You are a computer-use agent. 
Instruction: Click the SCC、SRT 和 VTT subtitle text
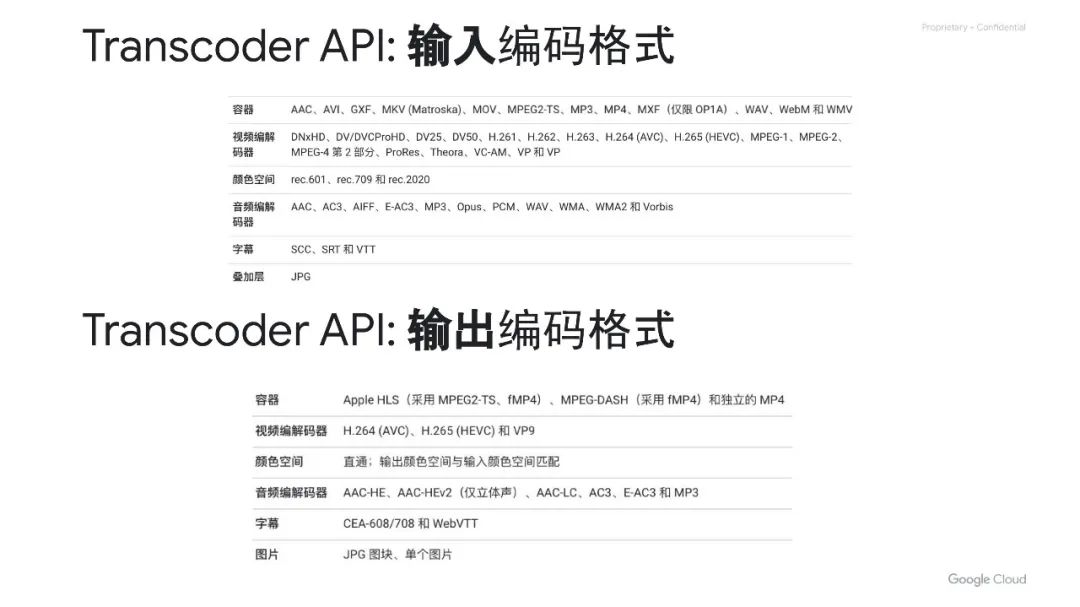(333, 249)
